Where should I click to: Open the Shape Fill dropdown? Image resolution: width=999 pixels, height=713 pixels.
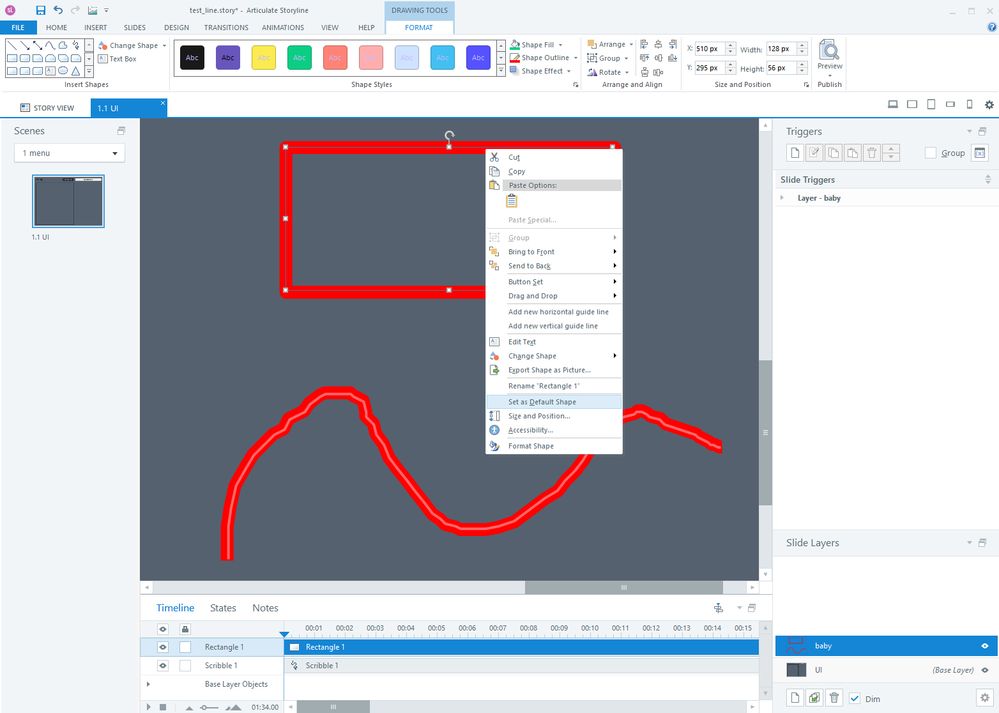pos(536,45)
